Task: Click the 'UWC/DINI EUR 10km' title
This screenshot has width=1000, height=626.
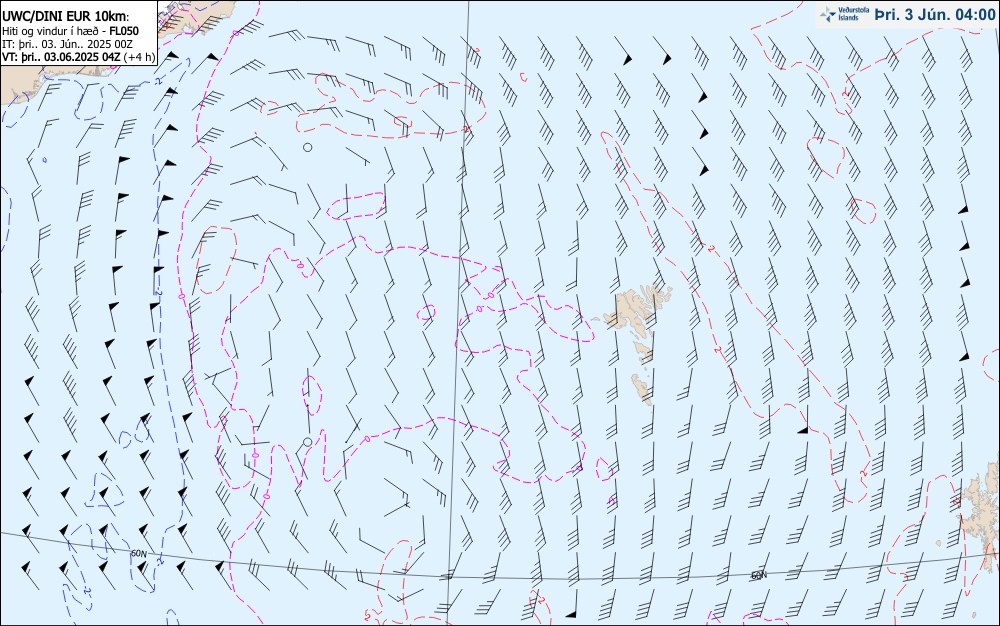Action: [x=66, y=17]
